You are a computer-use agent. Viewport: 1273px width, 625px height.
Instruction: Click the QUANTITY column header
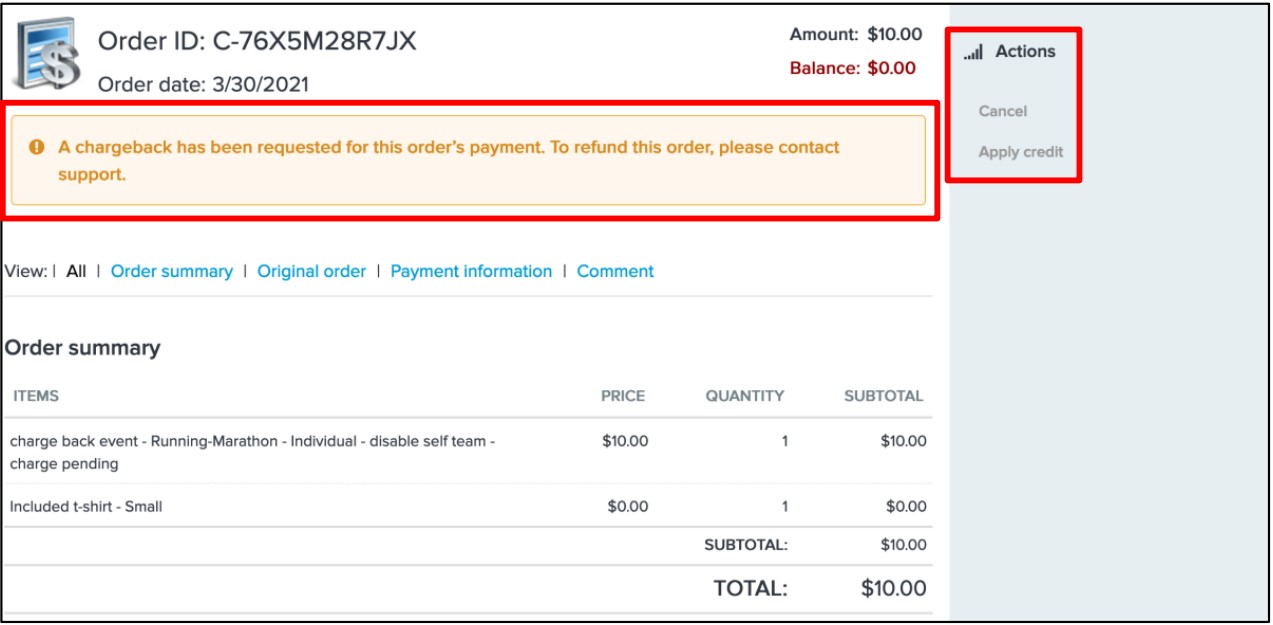tap(745, 396)
